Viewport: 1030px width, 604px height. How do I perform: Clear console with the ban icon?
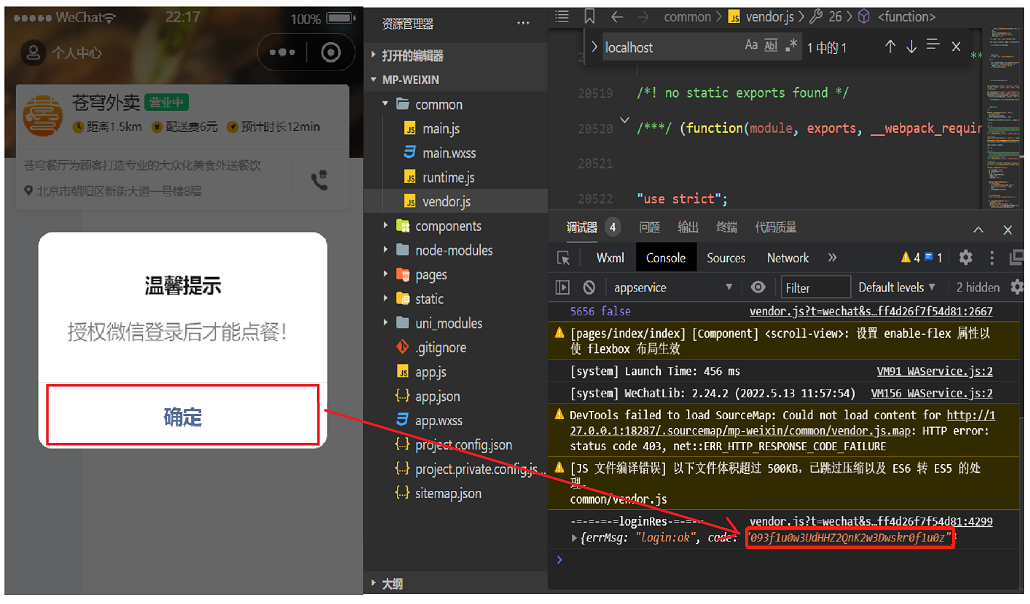tap(589, 288)
